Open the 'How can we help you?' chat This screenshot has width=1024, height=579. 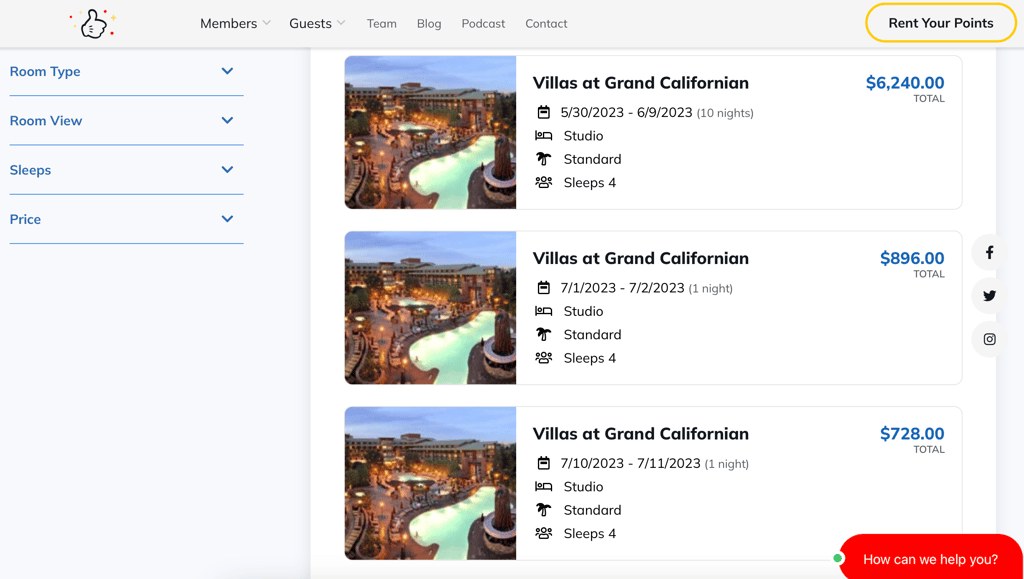click(x=929, y=559)
